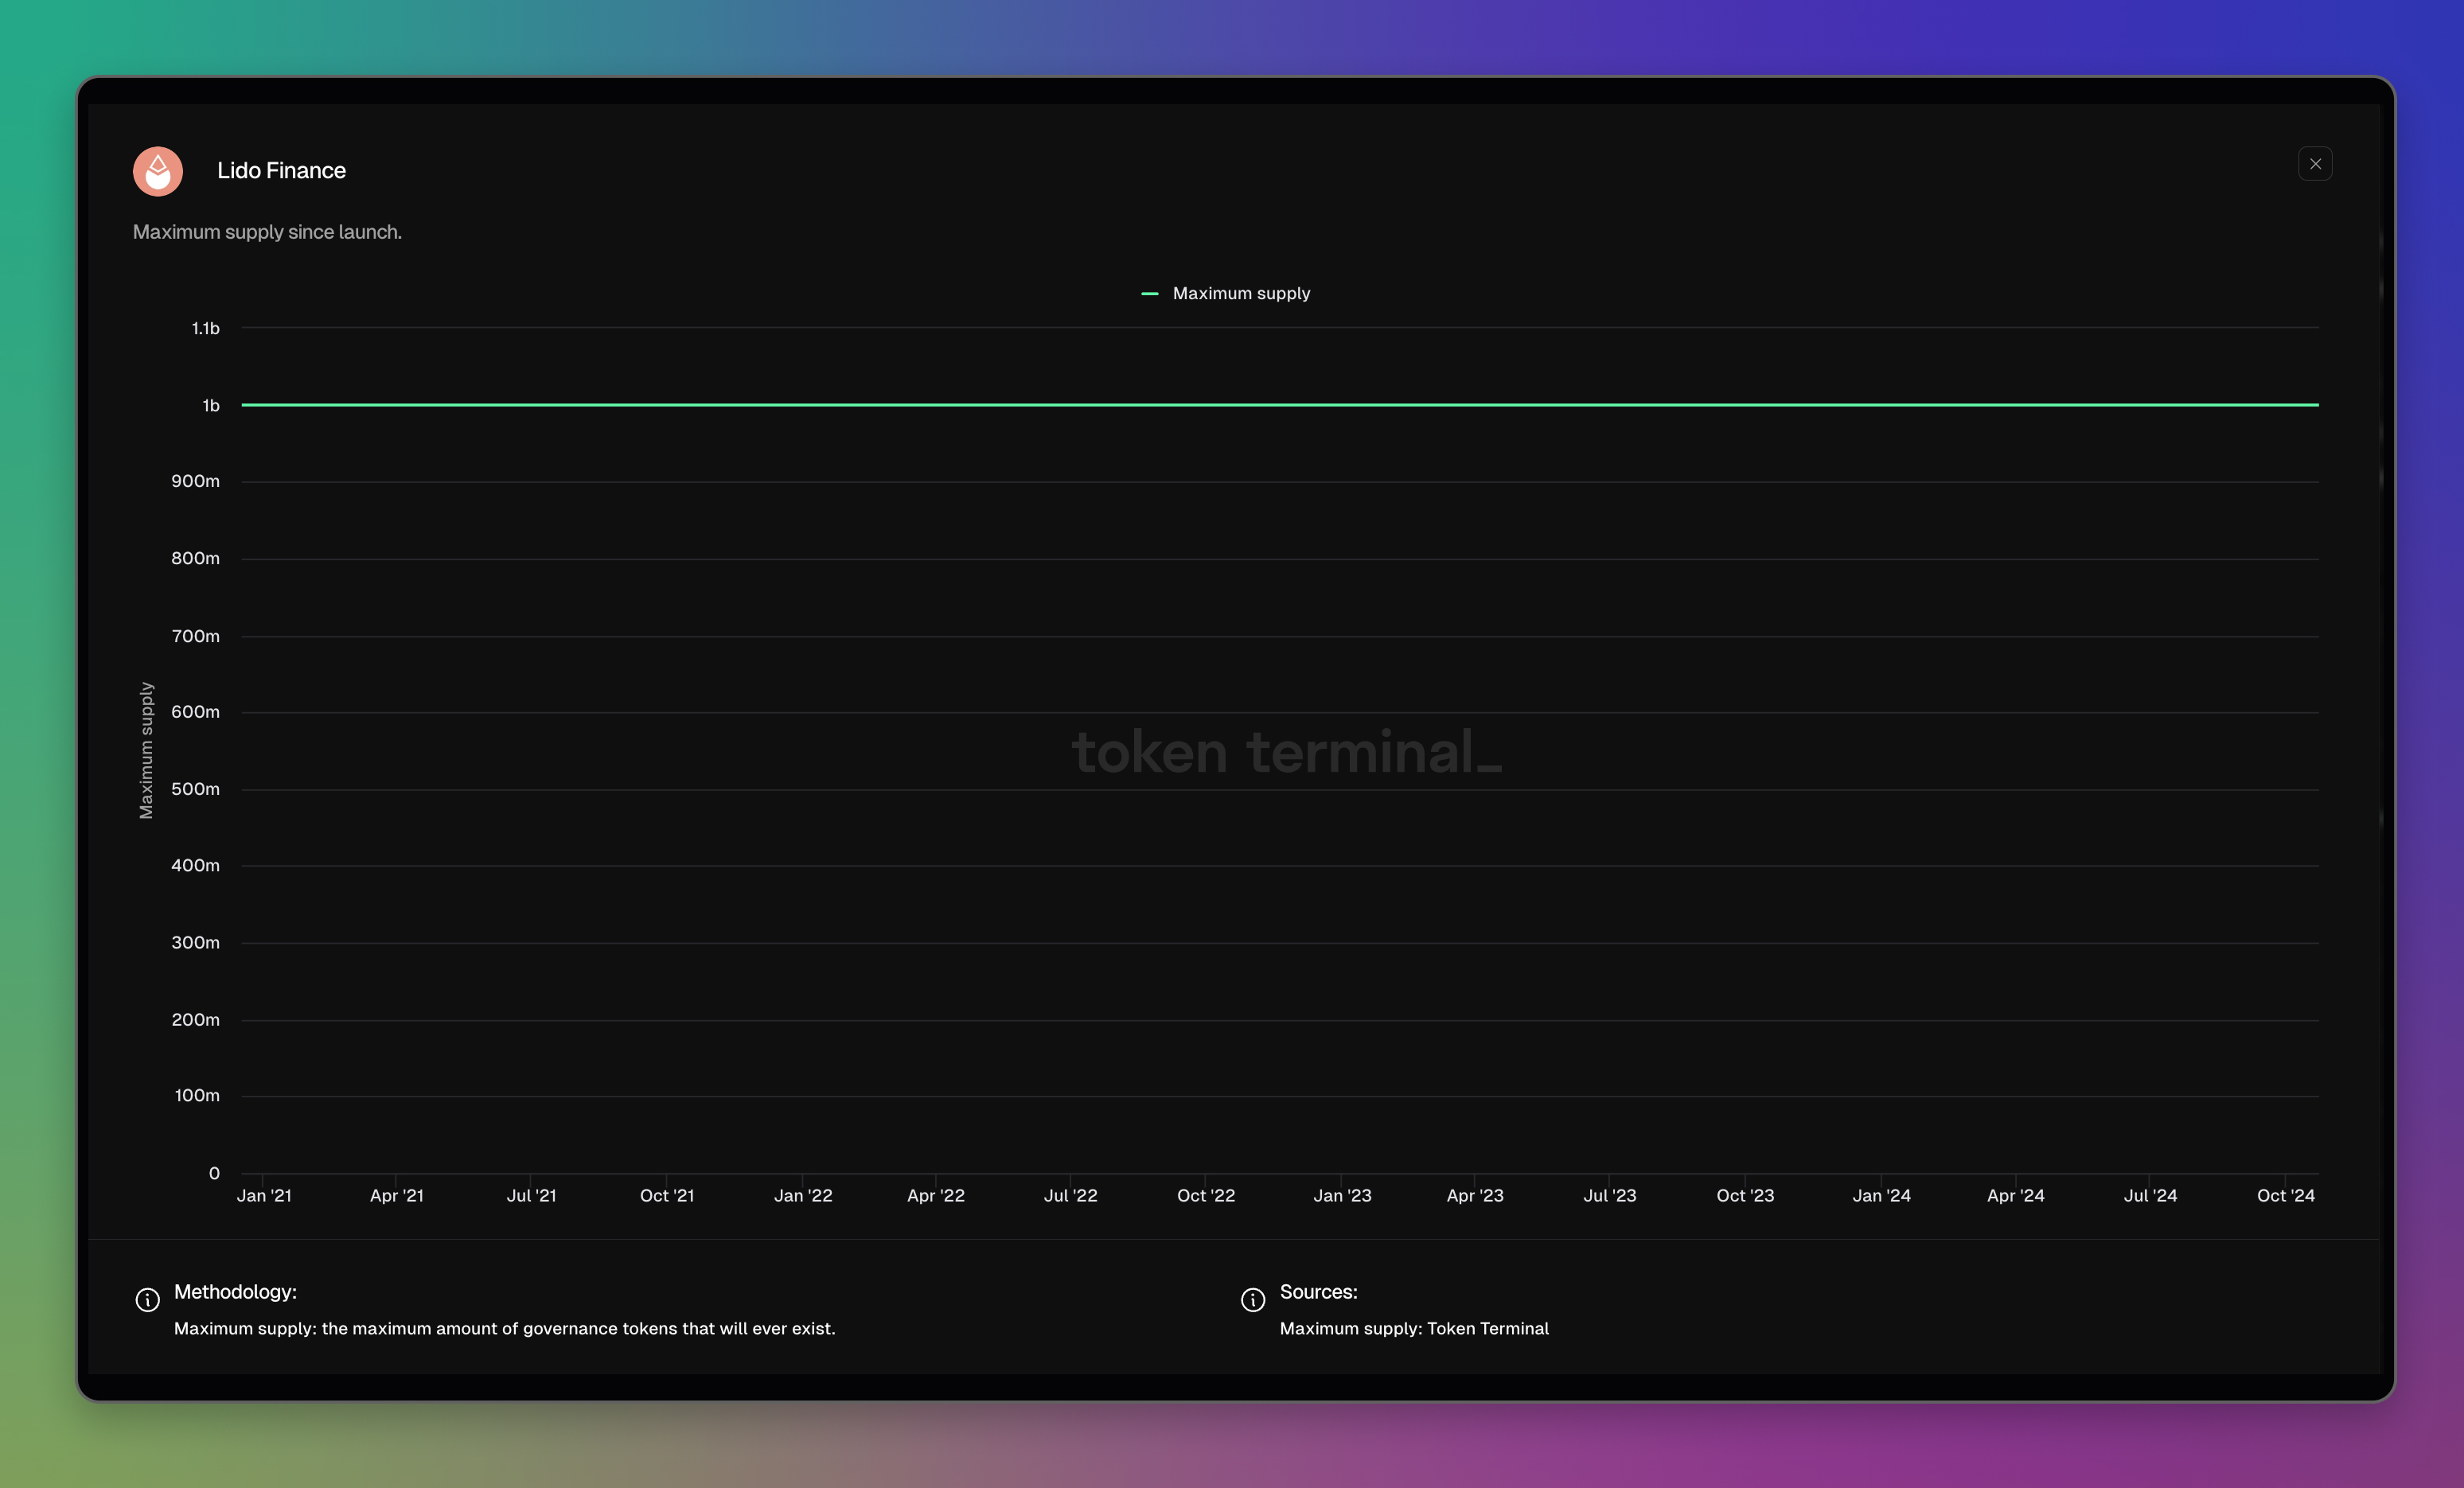The width and height of the screenshot is (2464, 1488).
Task: Click the 200m y-axis label
Action: 195,1019
